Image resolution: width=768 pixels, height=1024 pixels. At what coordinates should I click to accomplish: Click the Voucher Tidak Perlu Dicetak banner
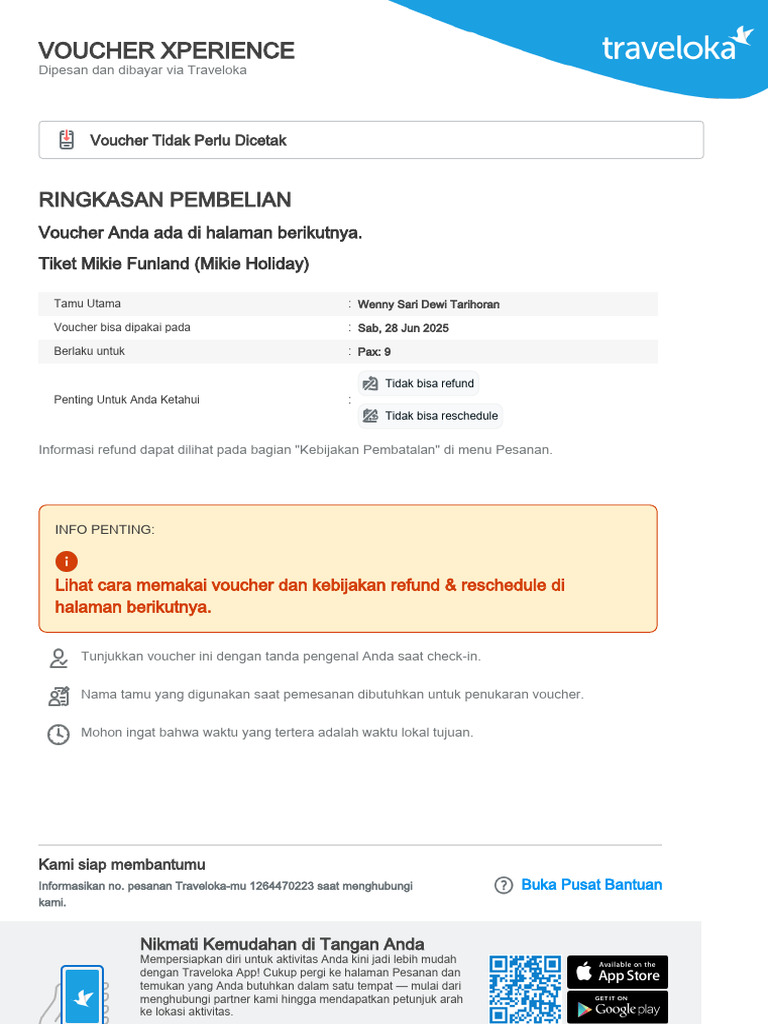(x=370, y=140)
